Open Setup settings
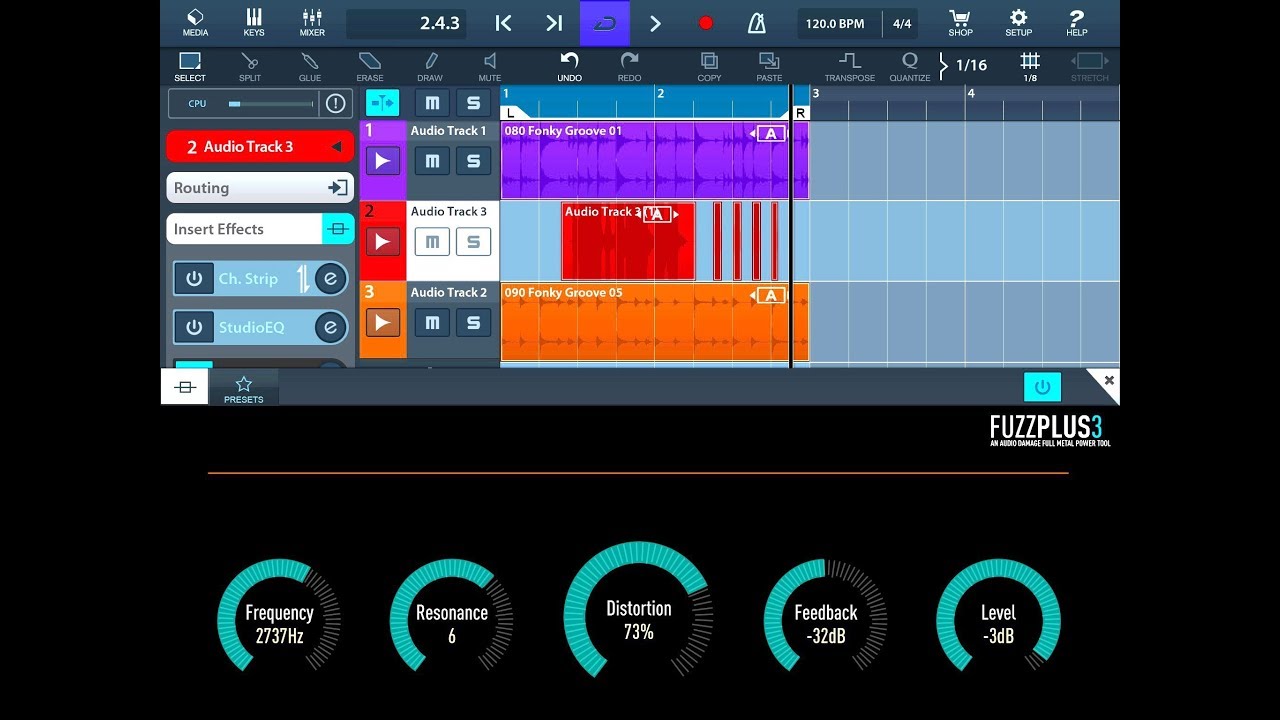This screenshot has width=1280, height=720. pos(1018,22)
